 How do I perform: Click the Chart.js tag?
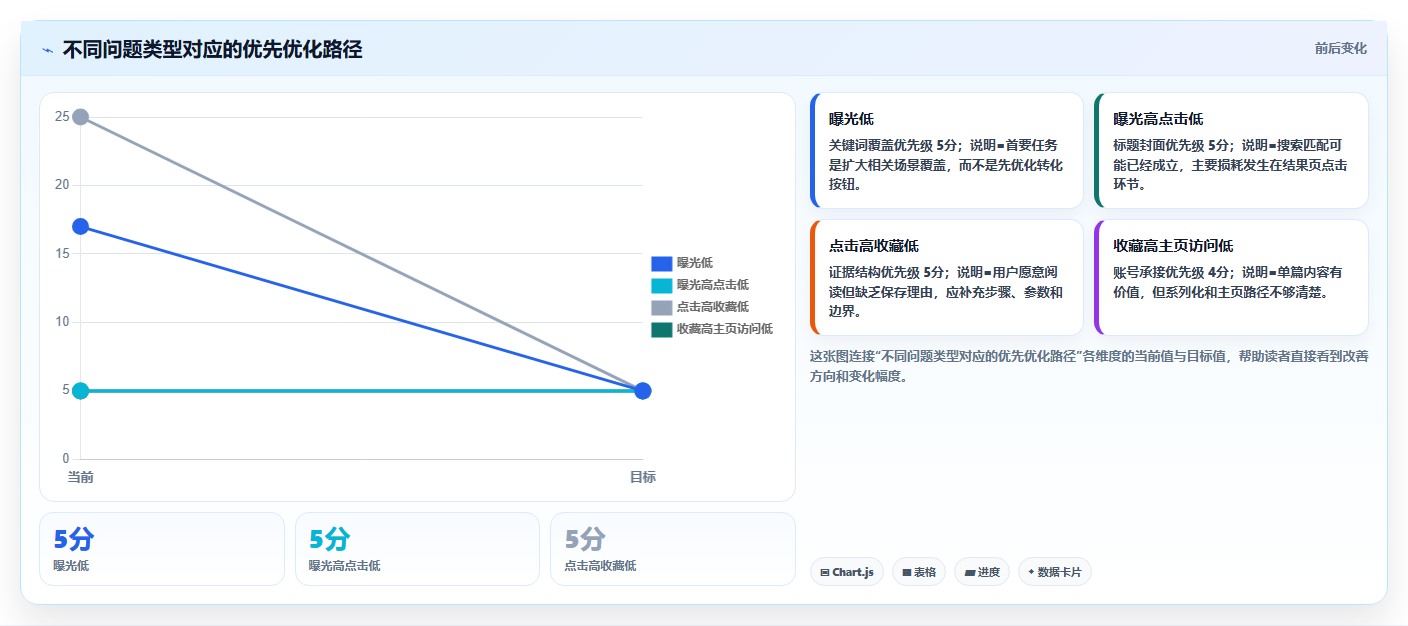coord(847,572)
